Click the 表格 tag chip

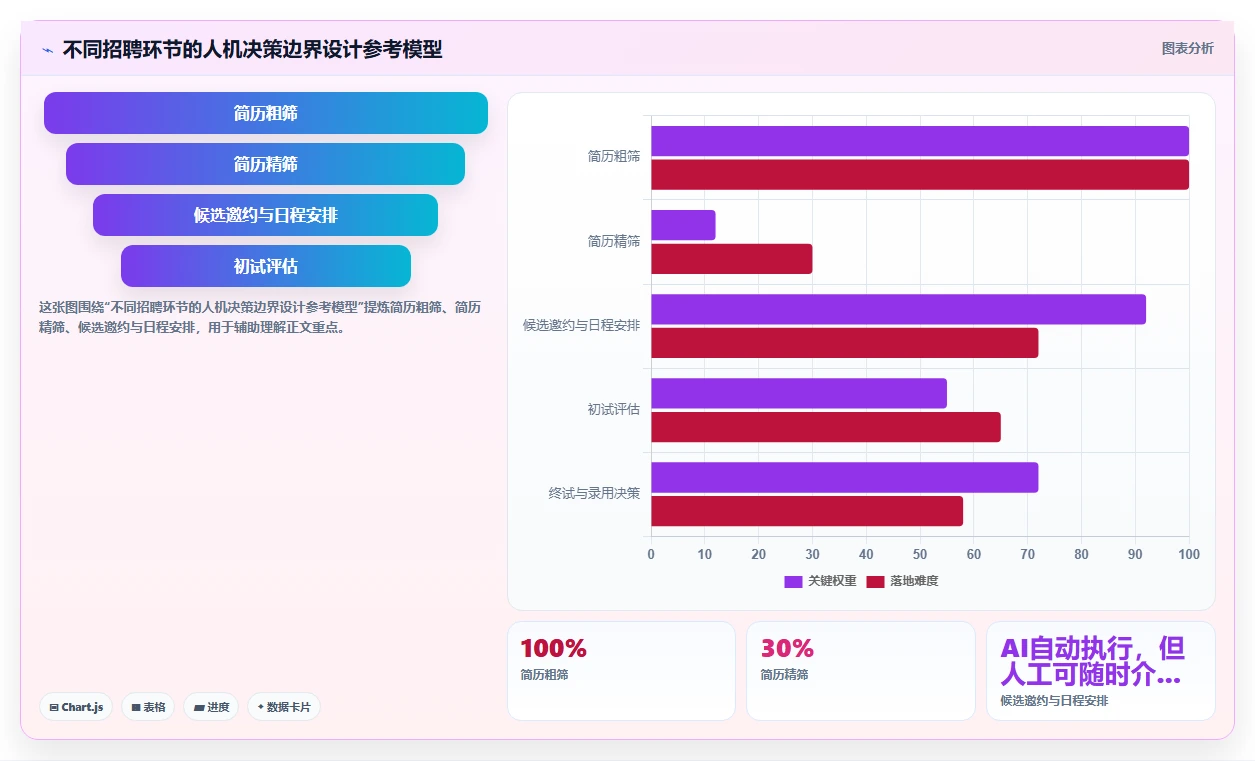[x=148, y=707]
